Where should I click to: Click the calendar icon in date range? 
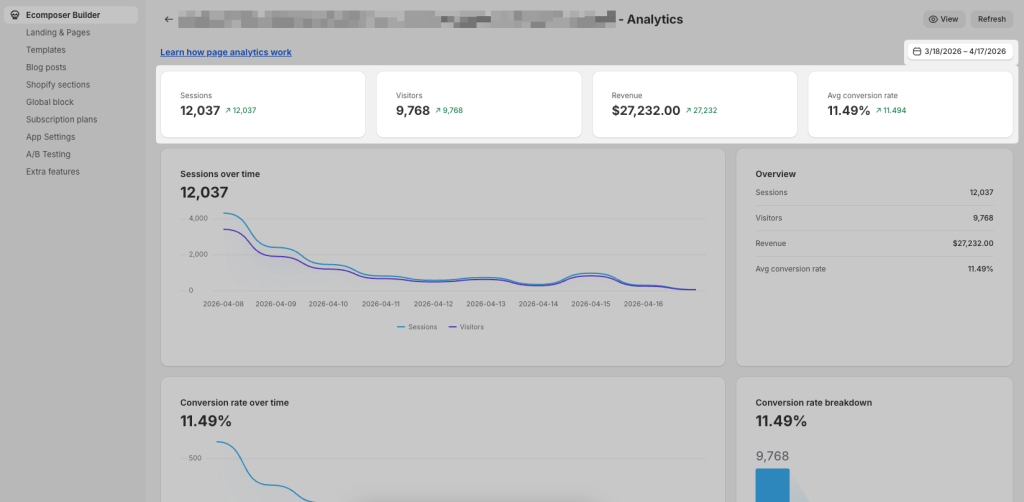pos(916,51)
